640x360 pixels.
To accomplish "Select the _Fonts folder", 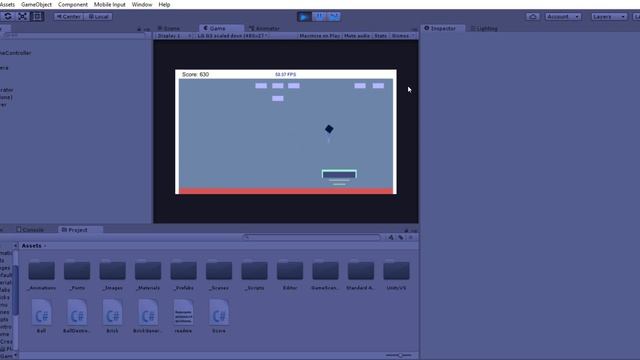I will pos(77,274).
